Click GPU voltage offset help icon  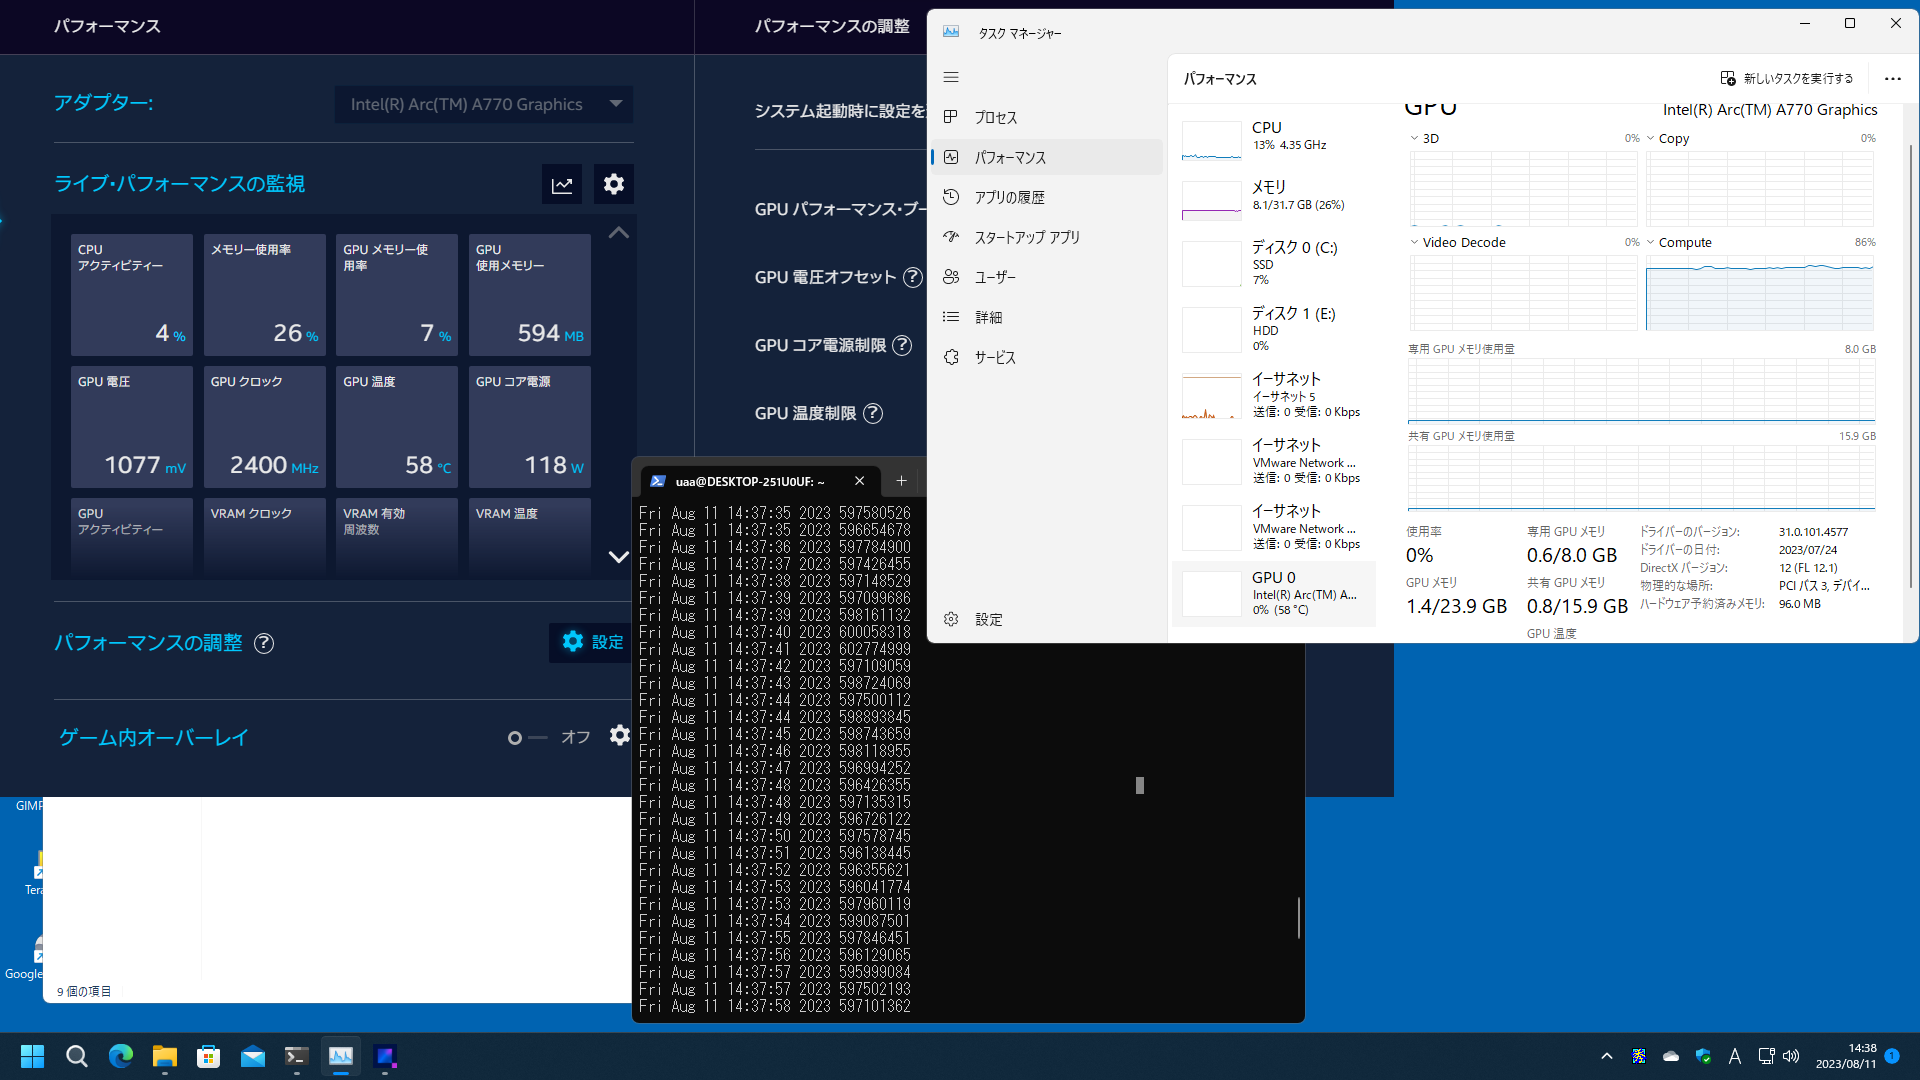pos(912,277)
